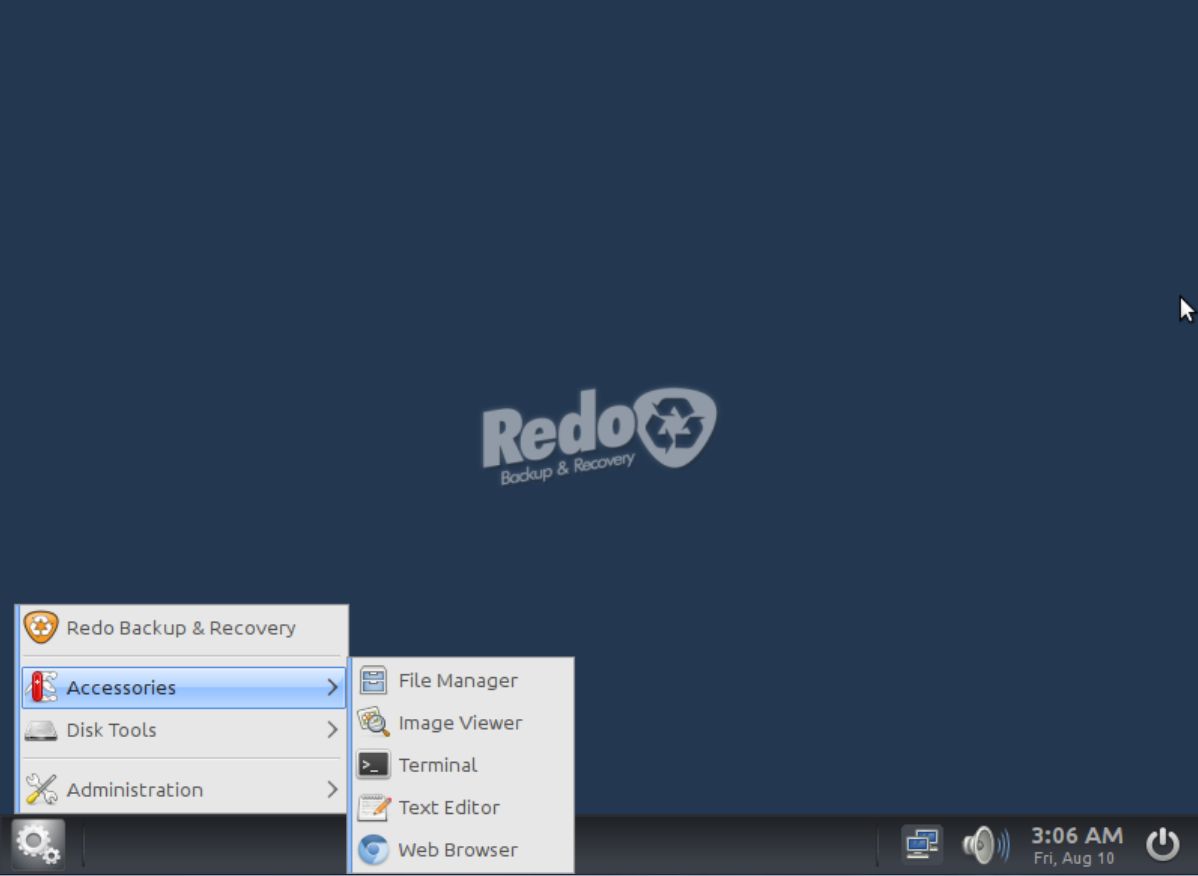
Task: Select the Disk Tools menu item
Action: (183, 730)
